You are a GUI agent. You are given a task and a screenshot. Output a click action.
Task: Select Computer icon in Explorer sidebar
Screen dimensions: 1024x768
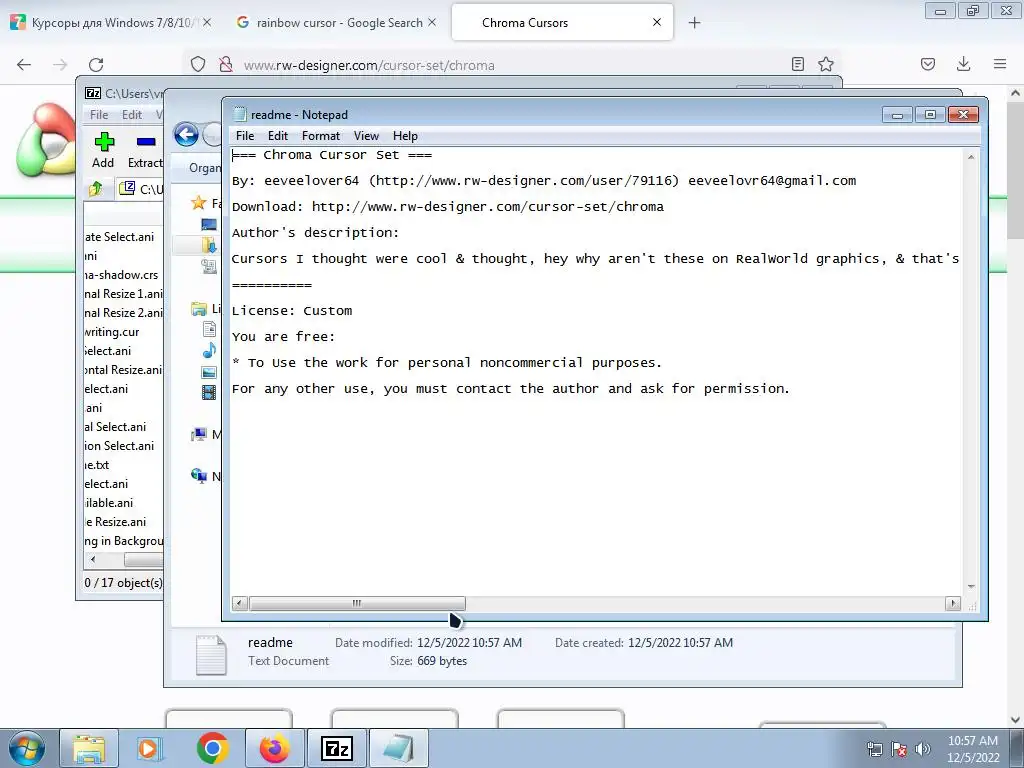click(199, 434)
